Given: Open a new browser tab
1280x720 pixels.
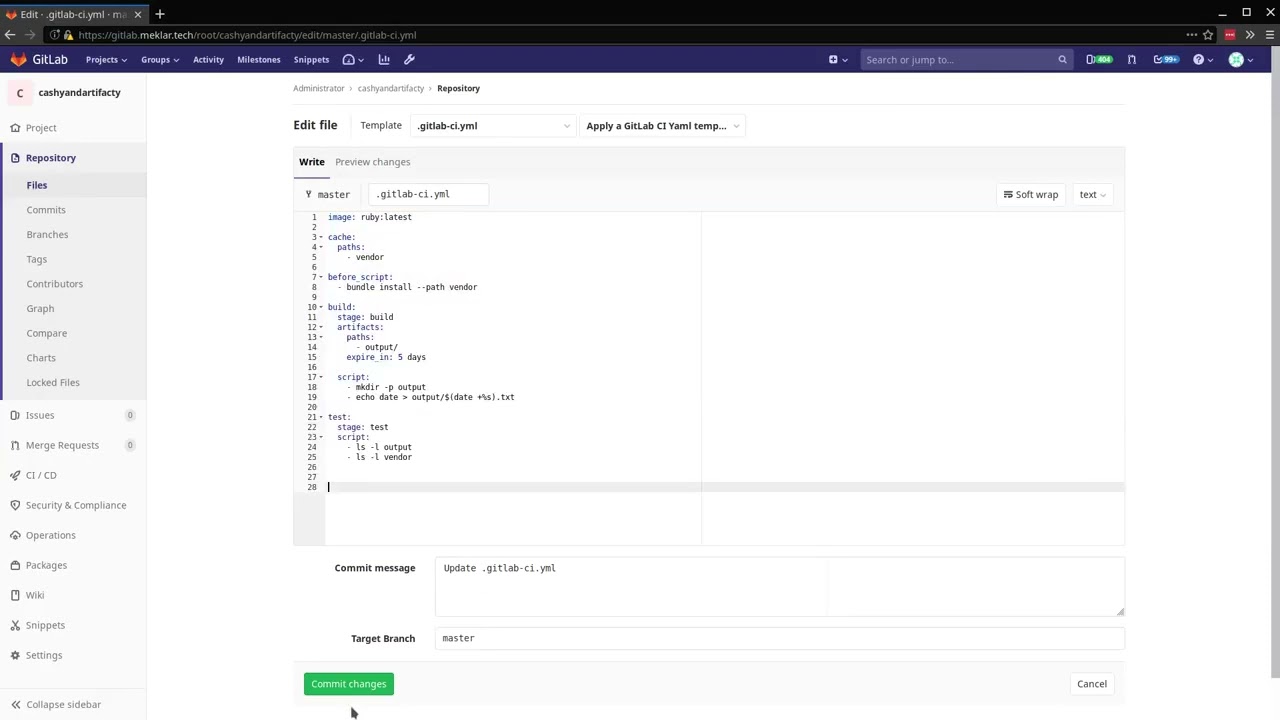Looking at the screenshot, I should (x=160, y=14).
